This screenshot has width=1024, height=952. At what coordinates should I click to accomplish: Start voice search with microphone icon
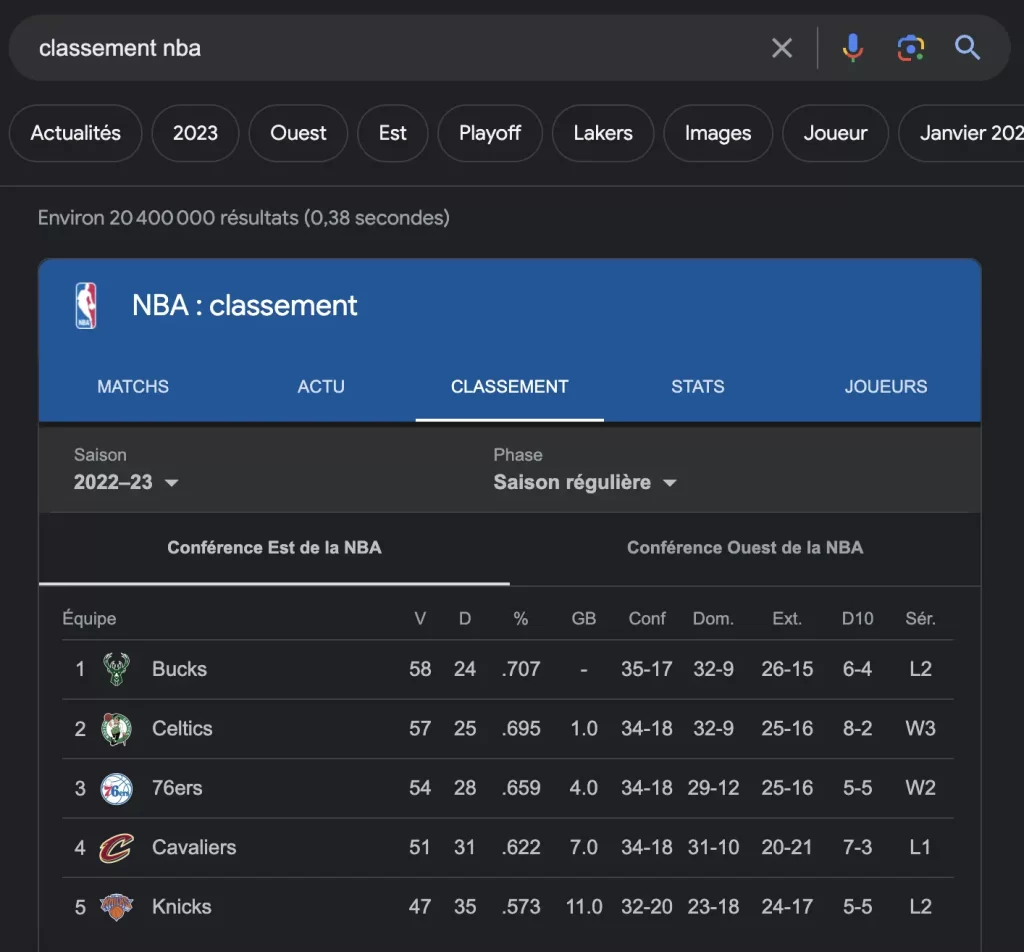(852, 48)
